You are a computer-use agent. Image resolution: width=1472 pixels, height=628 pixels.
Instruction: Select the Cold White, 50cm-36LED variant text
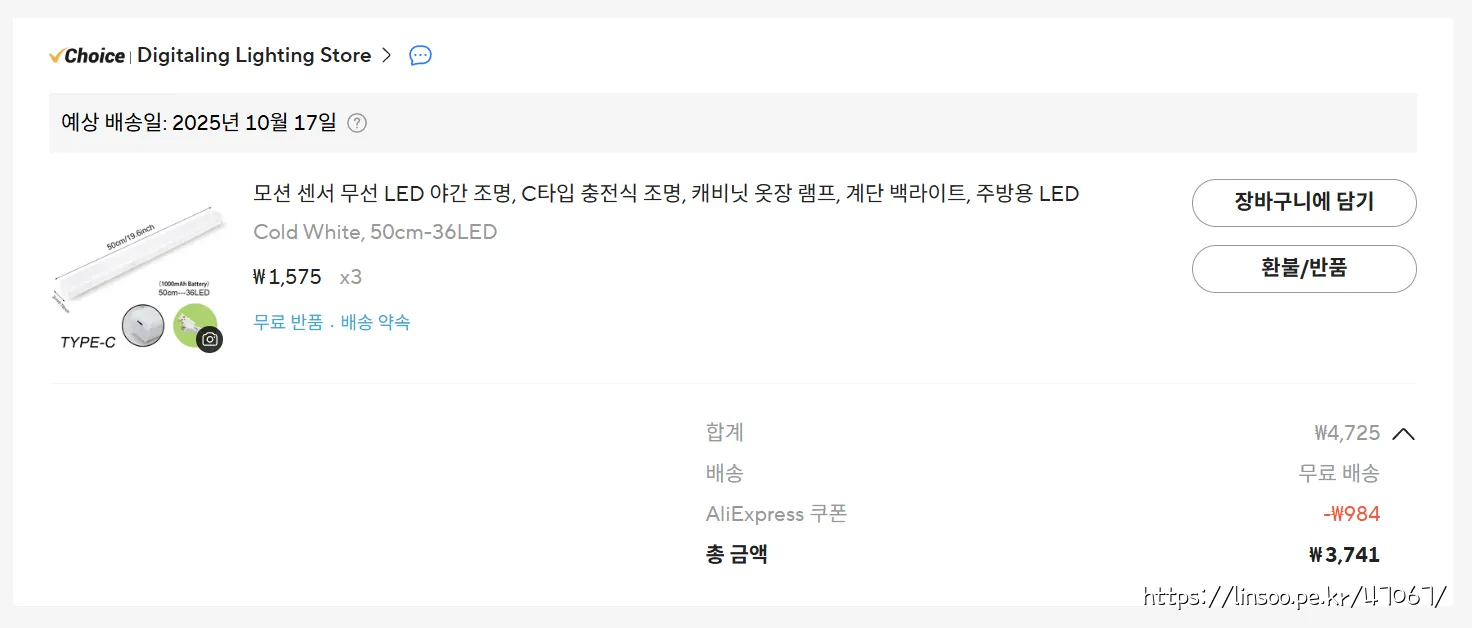pyautogui.click(x=375, y=233)
